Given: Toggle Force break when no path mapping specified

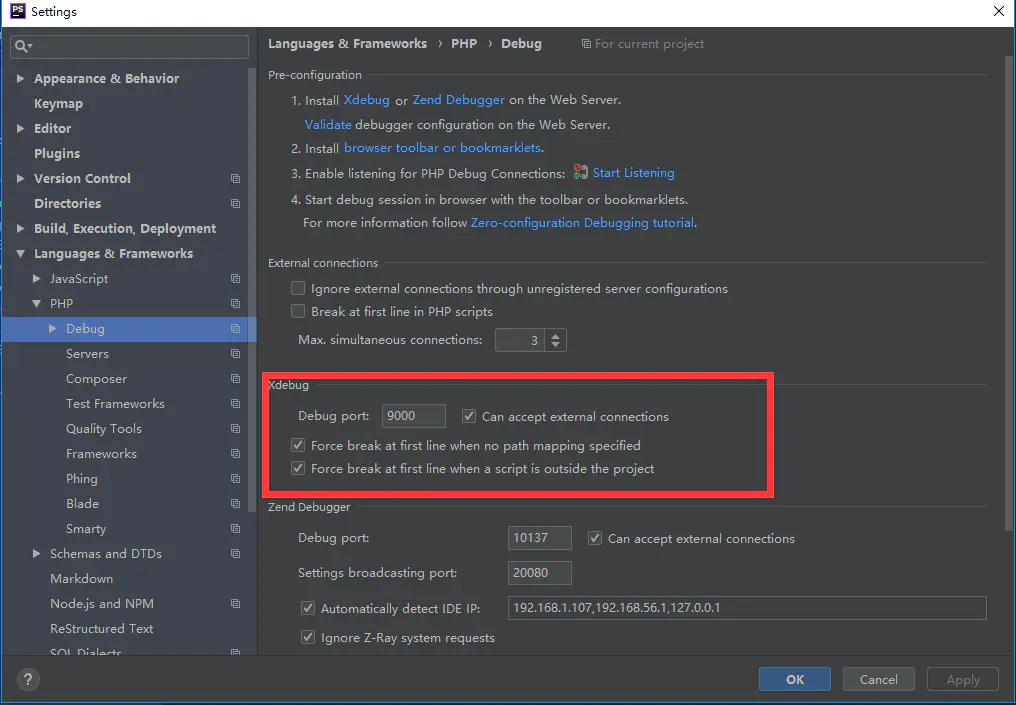Looking at the screenshot, I should 297,446.
